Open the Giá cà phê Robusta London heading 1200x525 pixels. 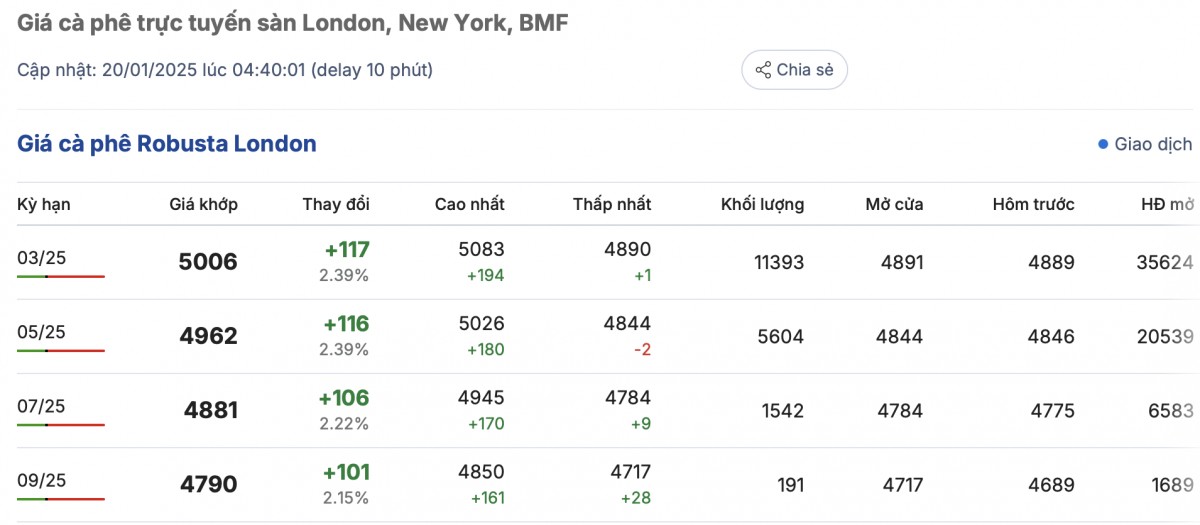pyautogui.click(x=167, y=144)
